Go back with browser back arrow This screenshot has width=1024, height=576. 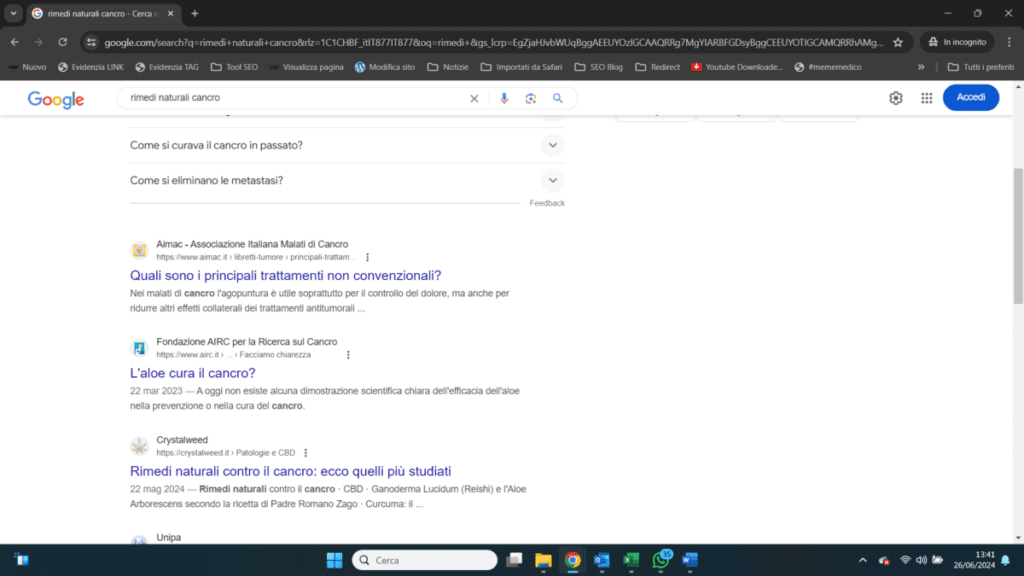pos(14,42)
